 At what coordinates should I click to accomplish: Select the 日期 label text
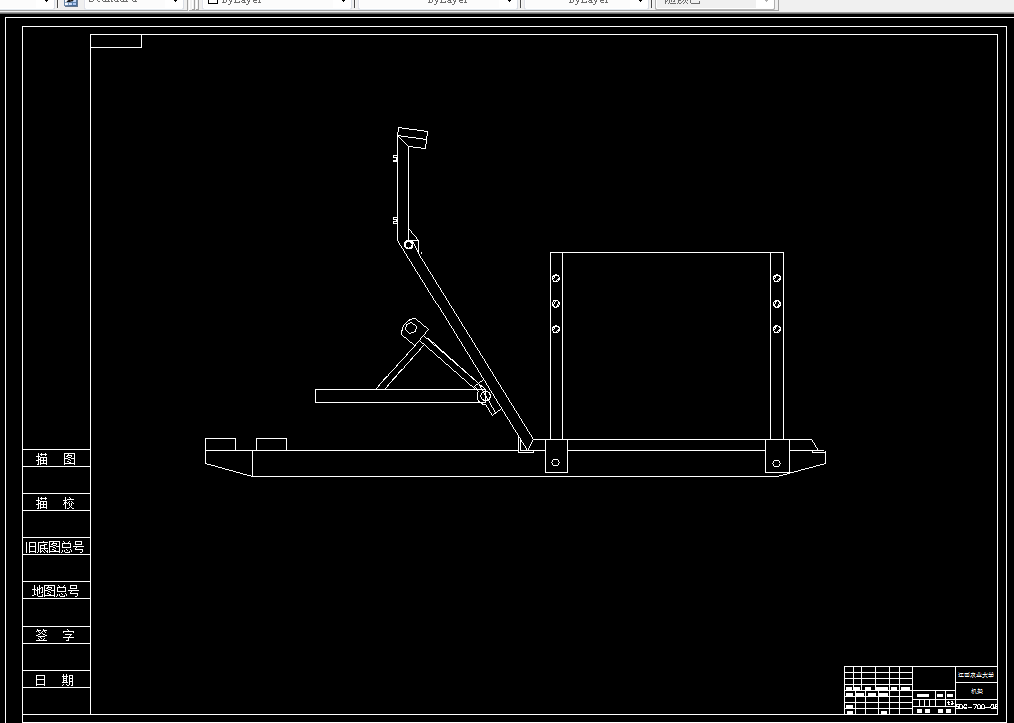(56, 680)
